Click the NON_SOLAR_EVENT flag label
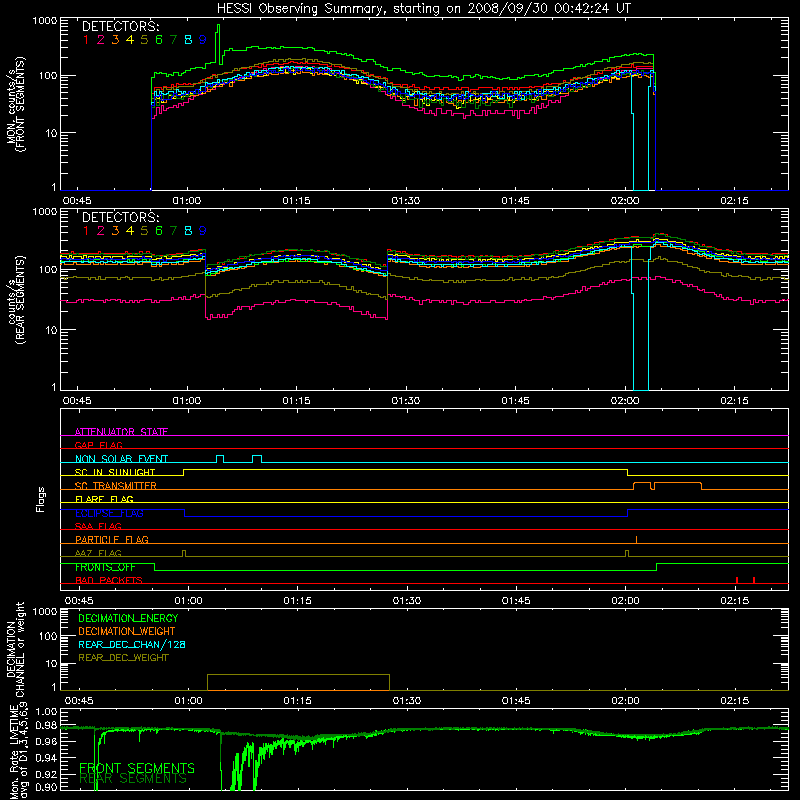 click(121, 459)
